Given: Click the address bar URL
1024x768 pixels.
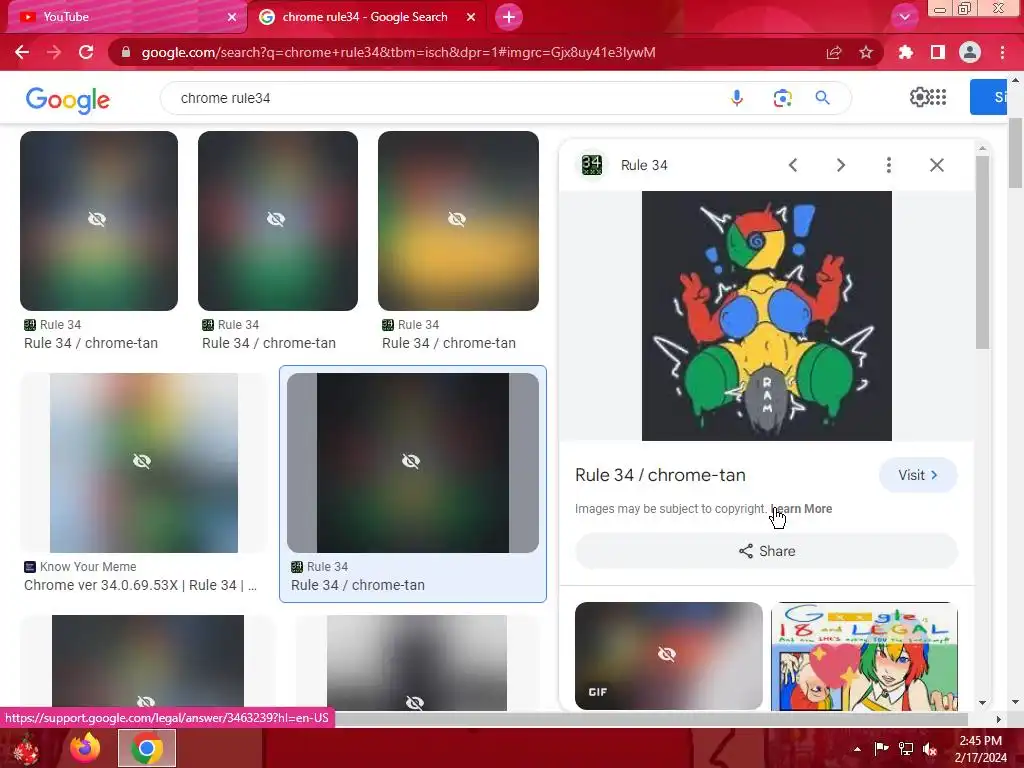Looking at the screenshot, I should click(398, 52).
